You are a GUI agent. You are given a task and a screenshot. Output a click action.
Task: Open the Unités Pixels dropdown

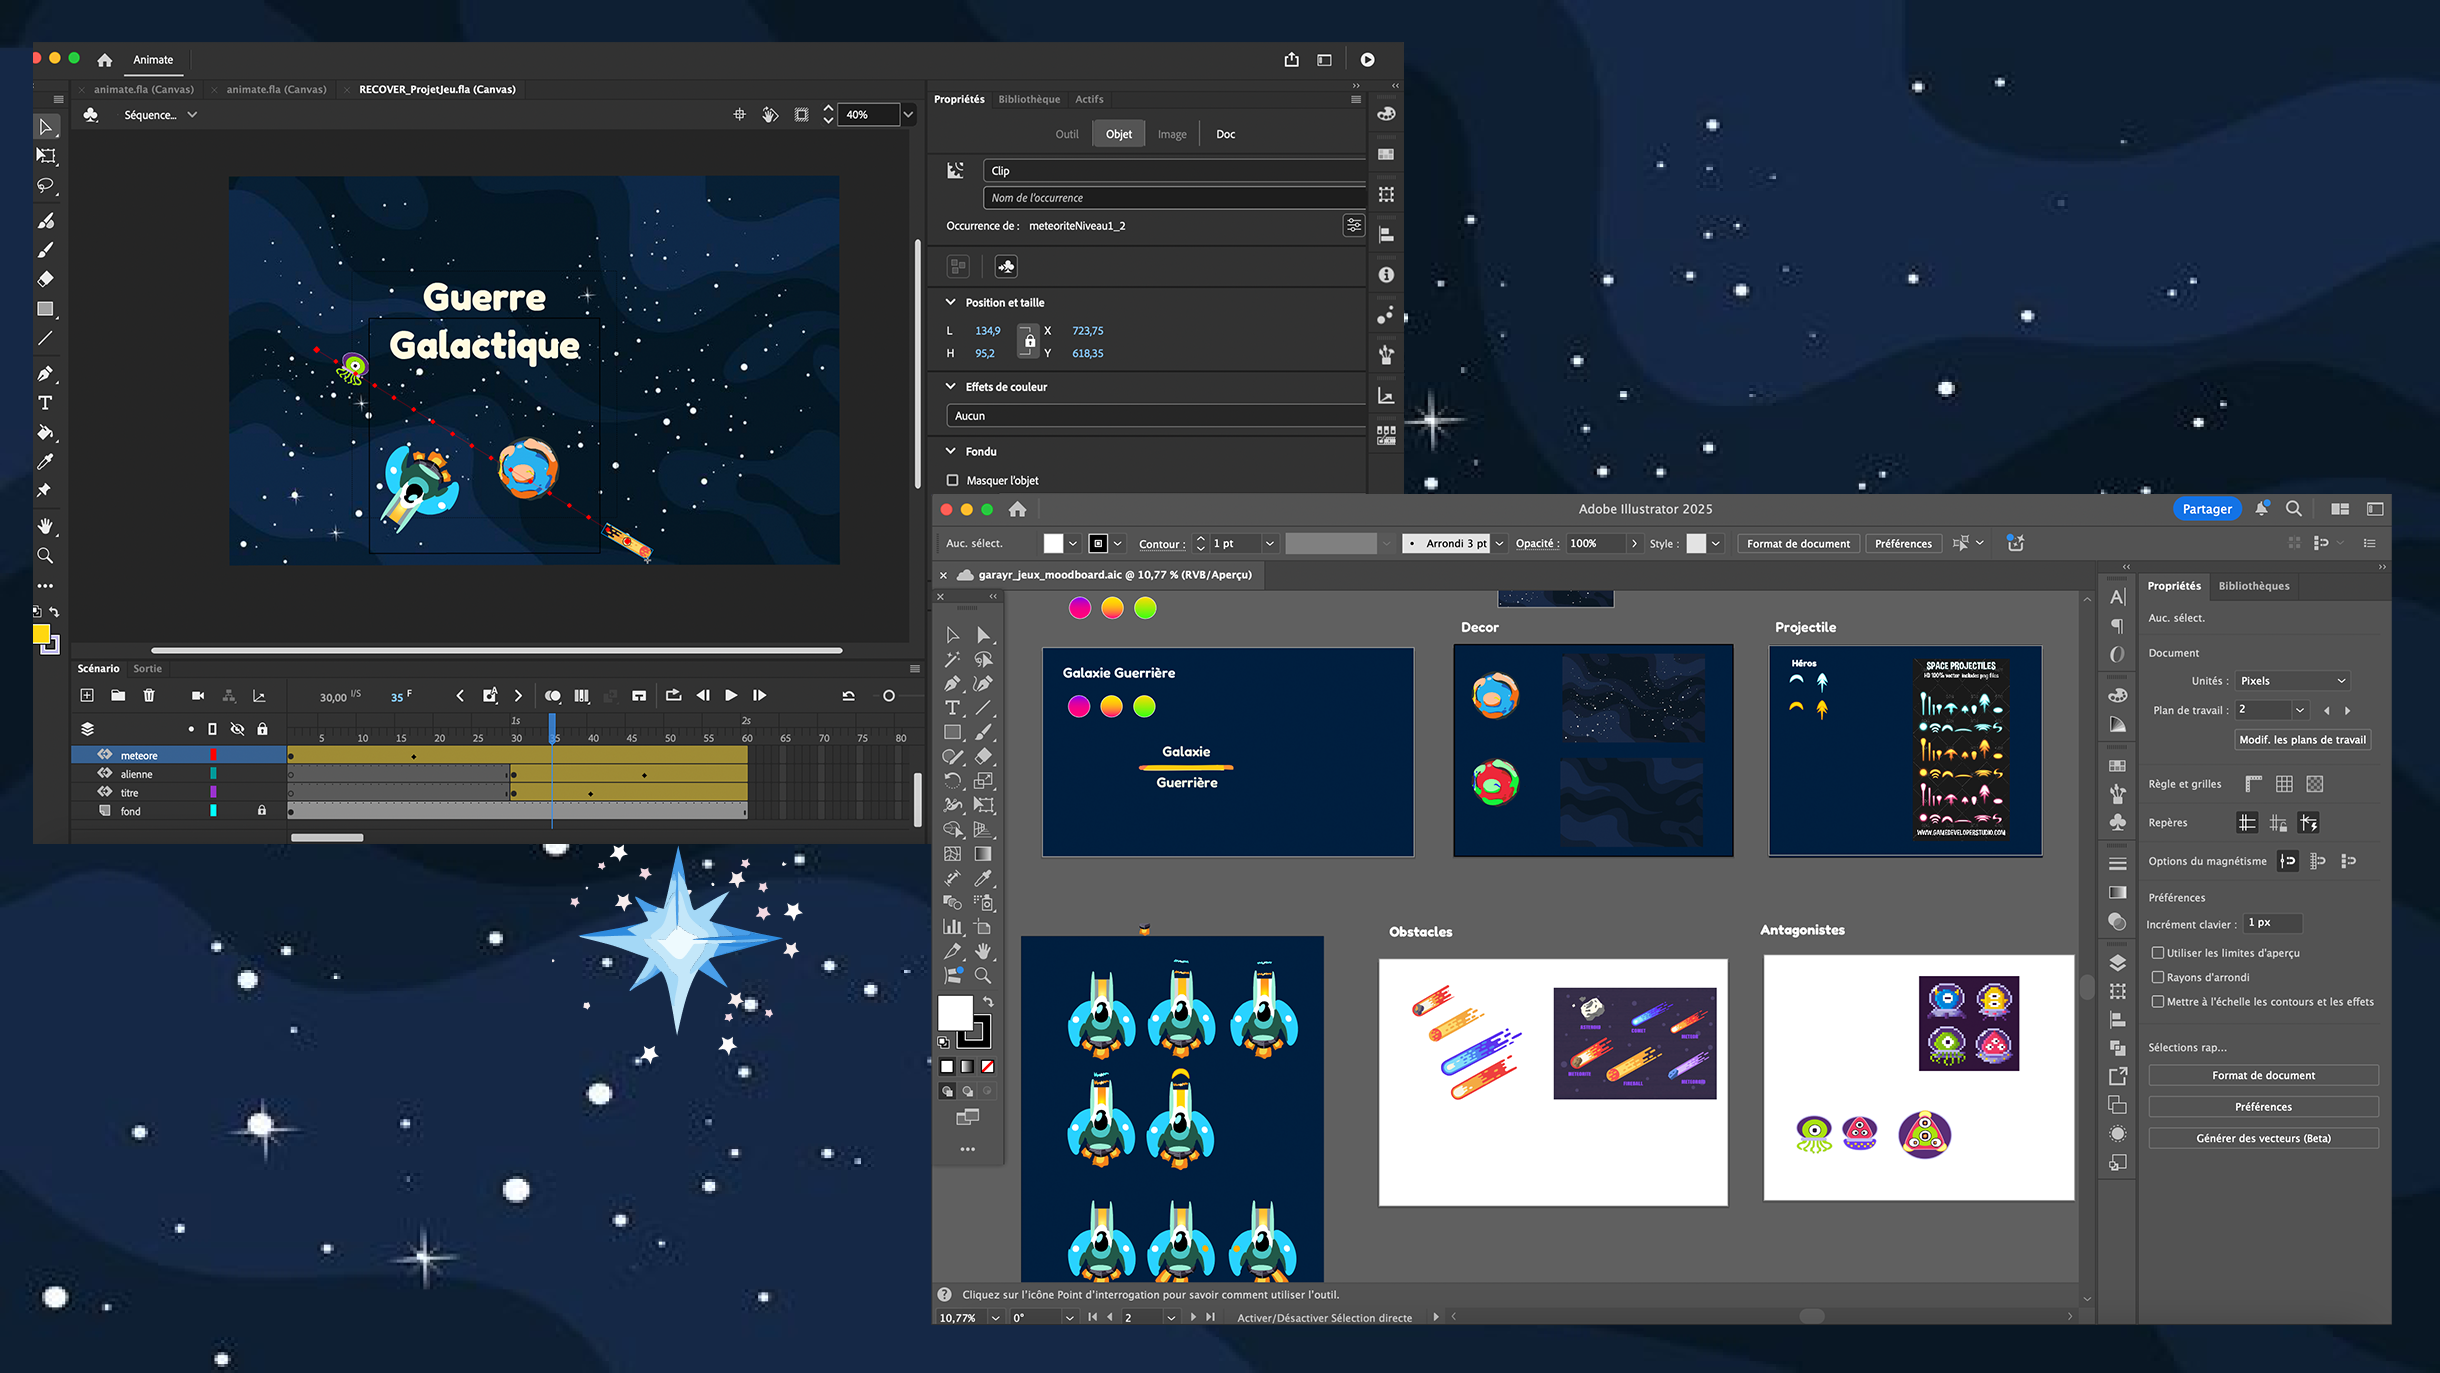coord(2292,681)
